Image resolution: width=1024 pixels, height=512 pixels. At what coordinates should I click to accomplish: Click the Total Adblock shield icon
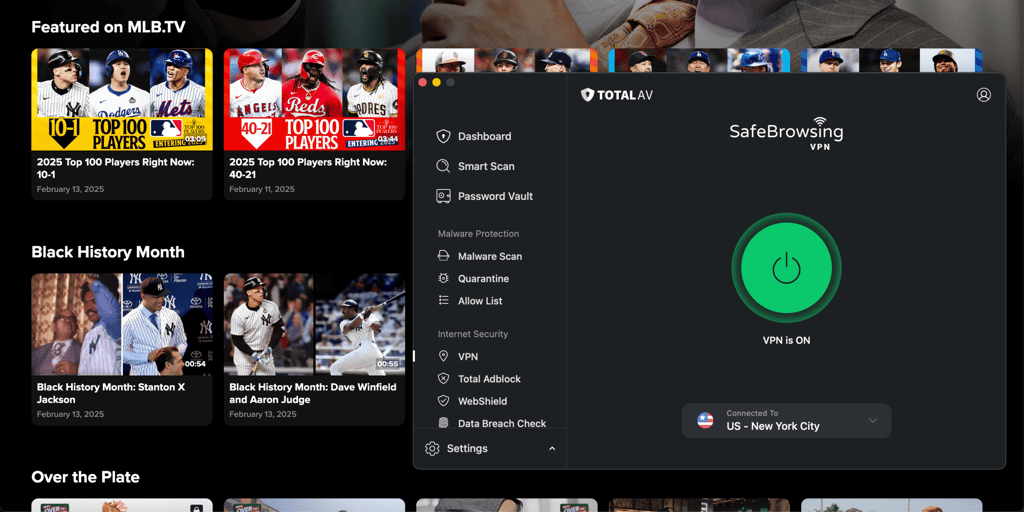[x=443, y=379]
